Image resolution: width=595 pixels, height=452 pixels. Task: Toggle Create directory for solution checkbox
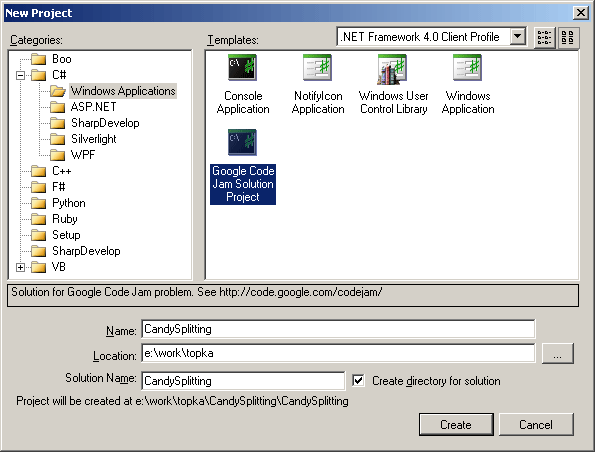pyautogui.click(x=358, y=380)
